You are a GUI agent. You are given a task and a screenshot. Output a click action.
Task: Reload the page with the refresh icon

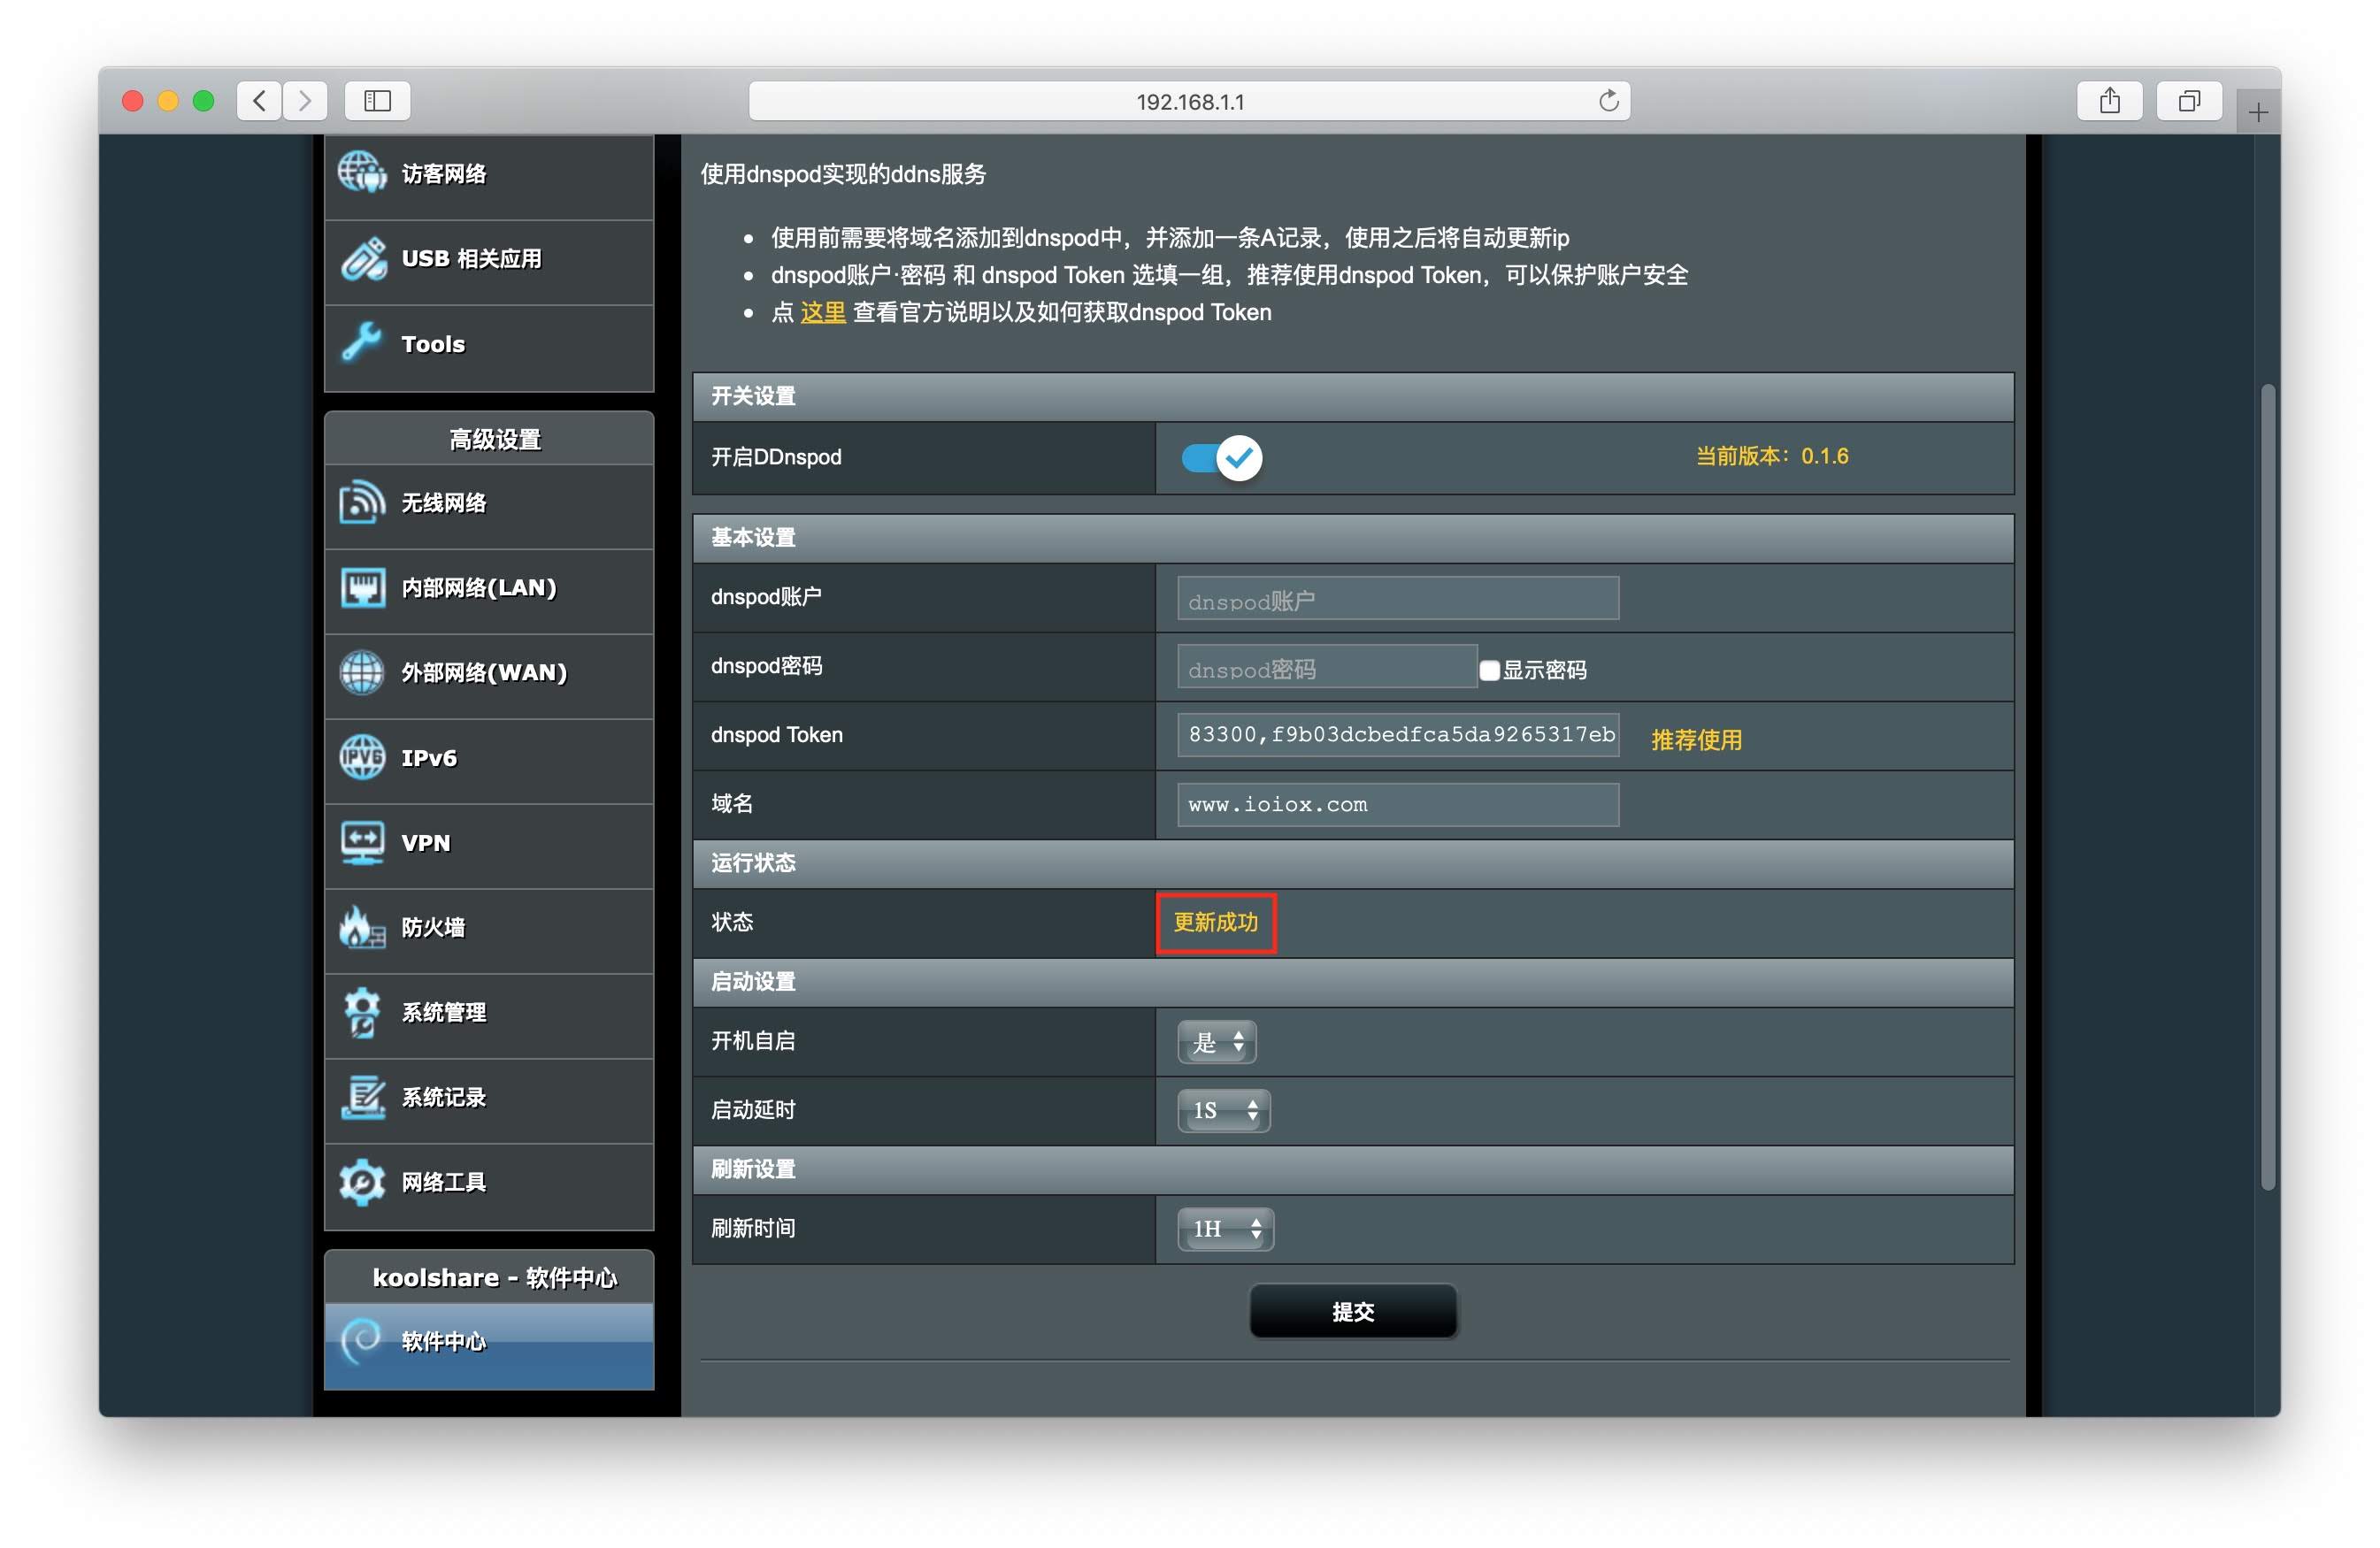[x=1608, y=101]
